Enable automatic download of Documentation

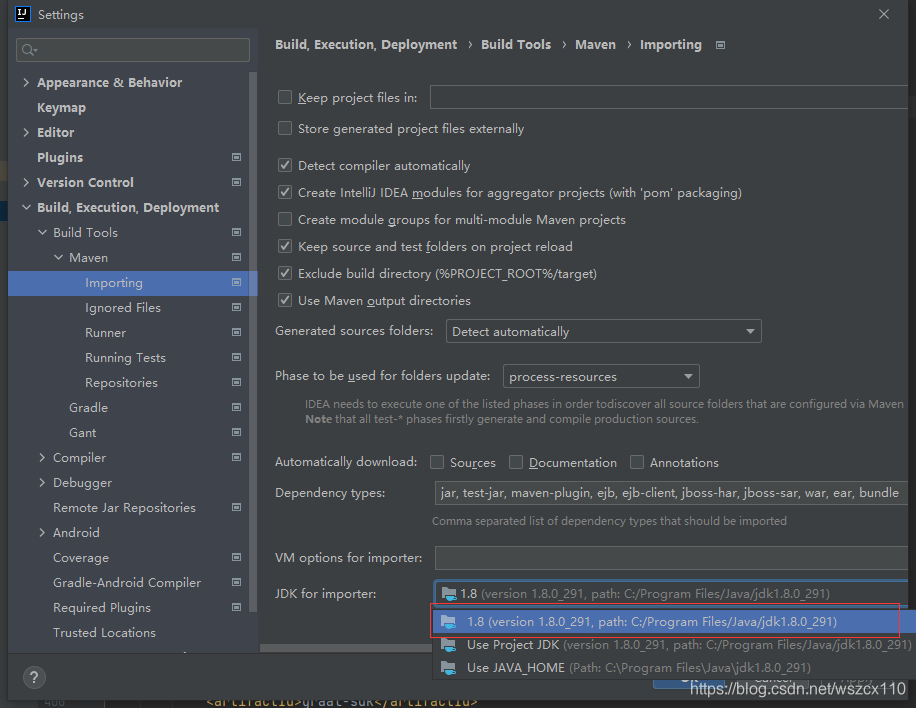516,462
